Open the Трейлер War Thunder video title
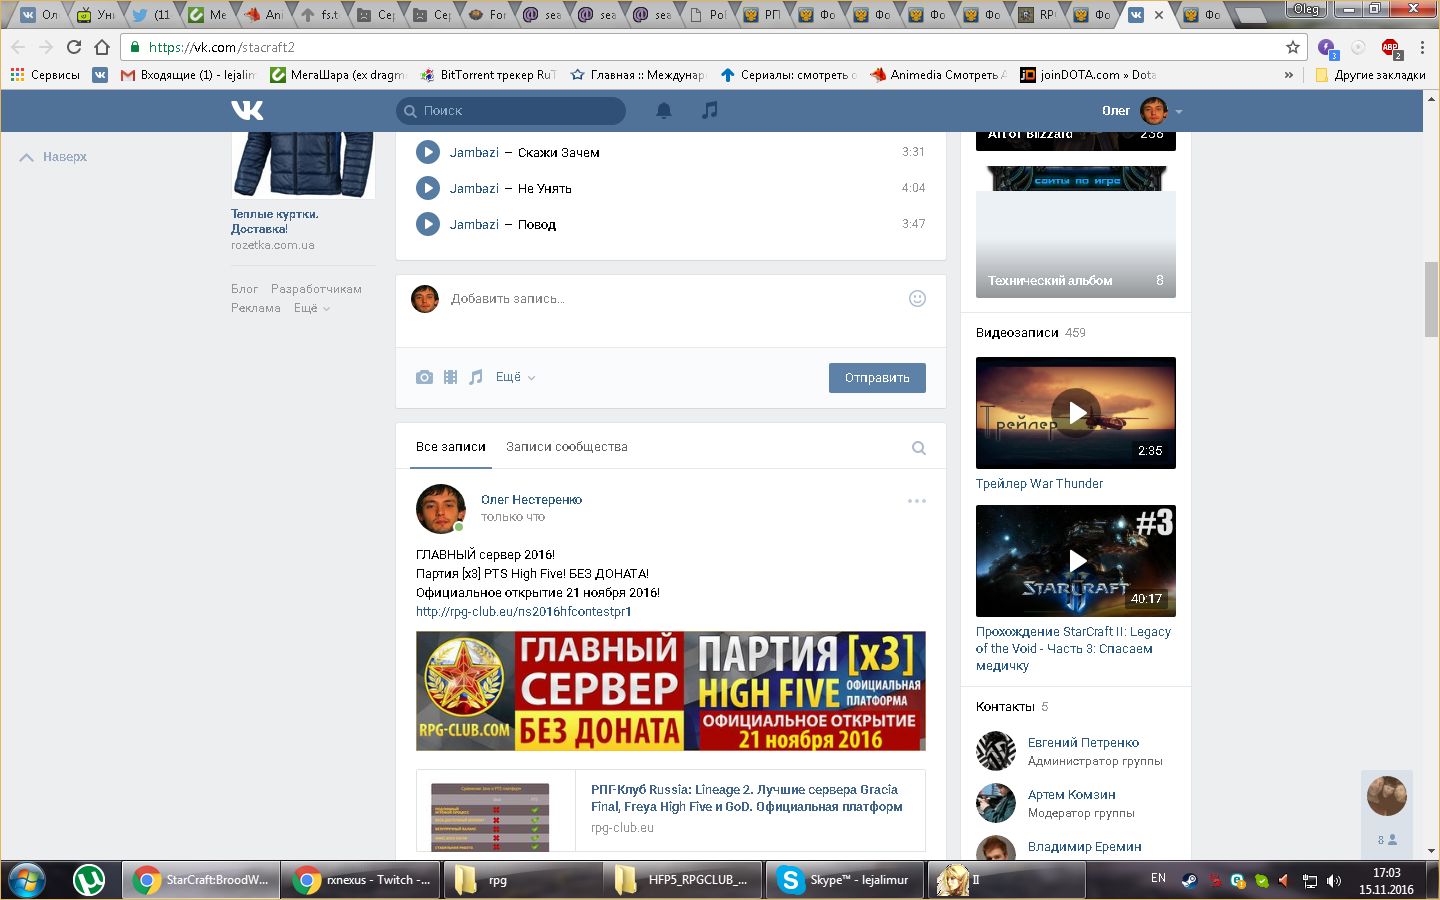The image size is (1440, 900). tap(1039, 483)
